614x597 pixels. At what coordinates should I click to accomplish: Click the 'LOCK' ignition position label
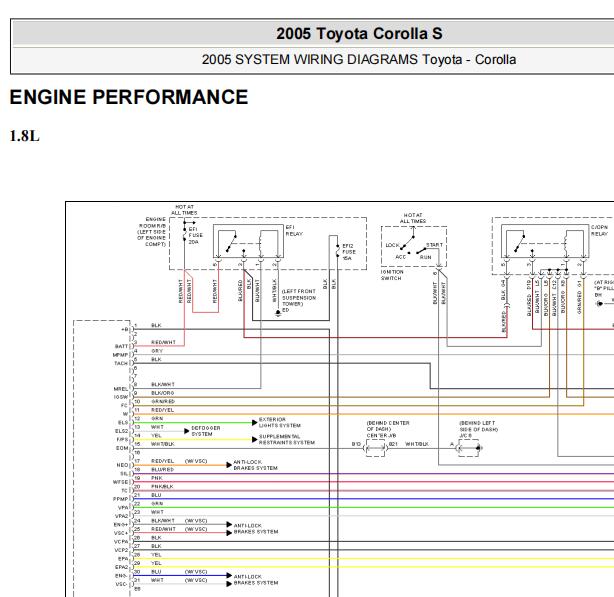pyautogui.click(x=392, y=245)
